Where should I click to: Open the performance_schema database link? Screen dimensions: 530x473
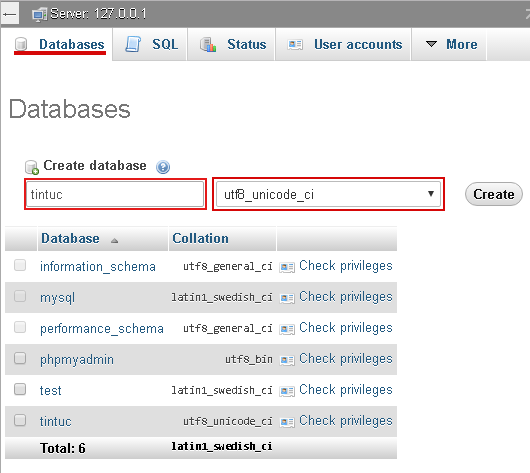102,329
